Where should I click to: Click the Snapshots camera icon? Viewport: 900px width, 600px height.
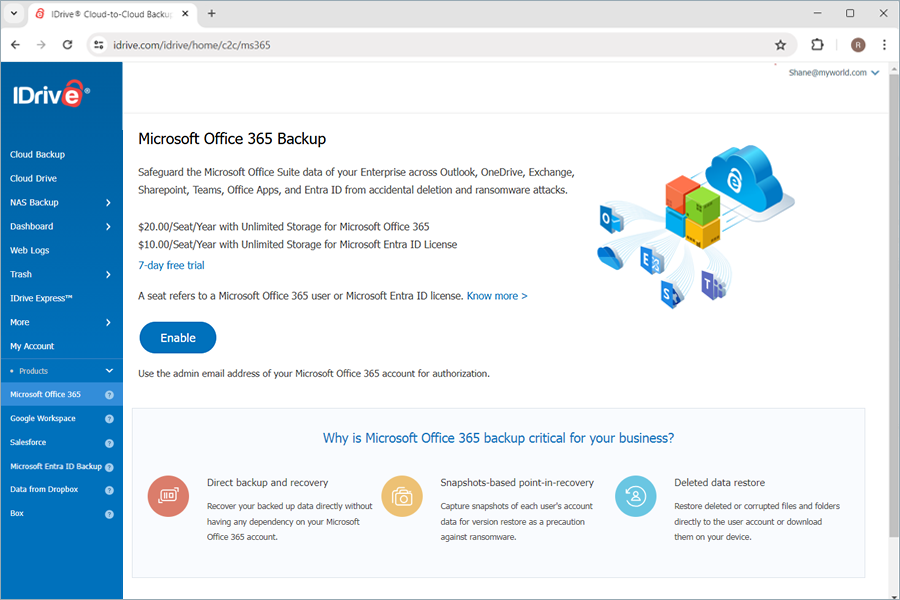pos(402,496)
